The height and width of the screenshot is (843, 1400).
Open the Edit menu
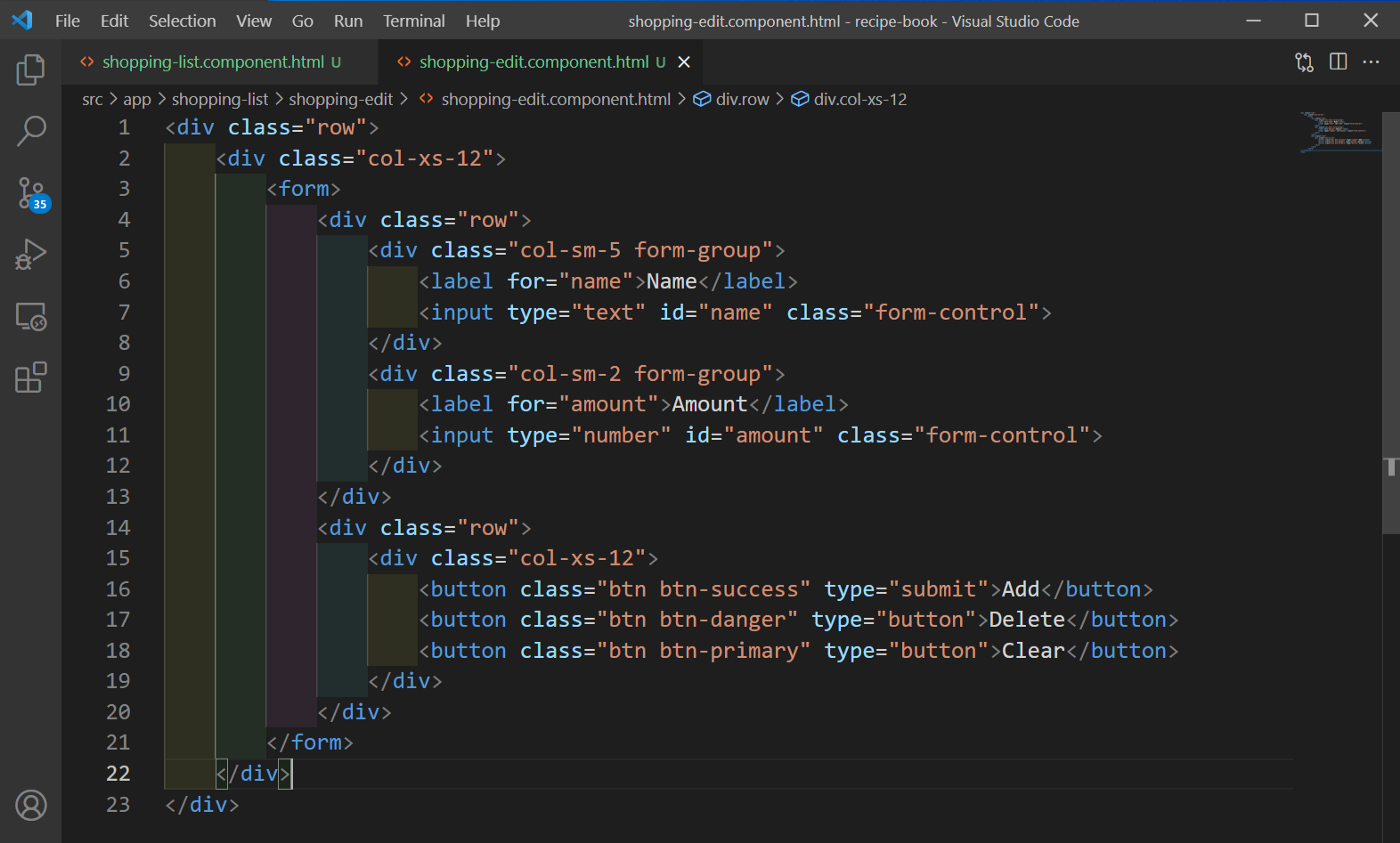point(115,20)
